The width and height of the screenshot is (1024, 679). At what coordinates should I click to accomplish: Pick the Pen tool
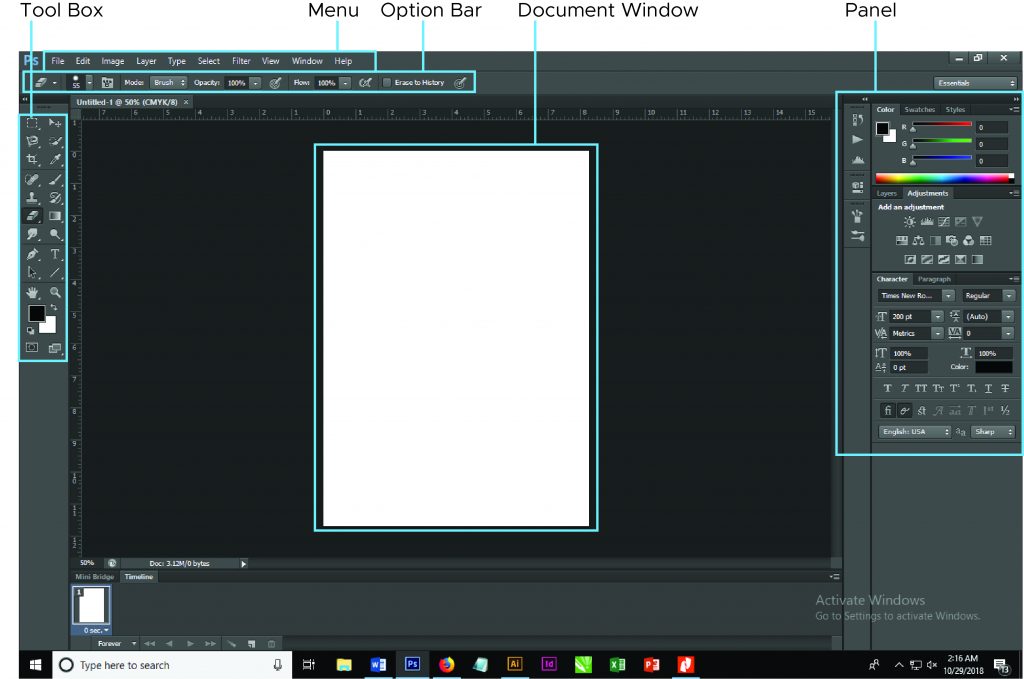(32, 254)
